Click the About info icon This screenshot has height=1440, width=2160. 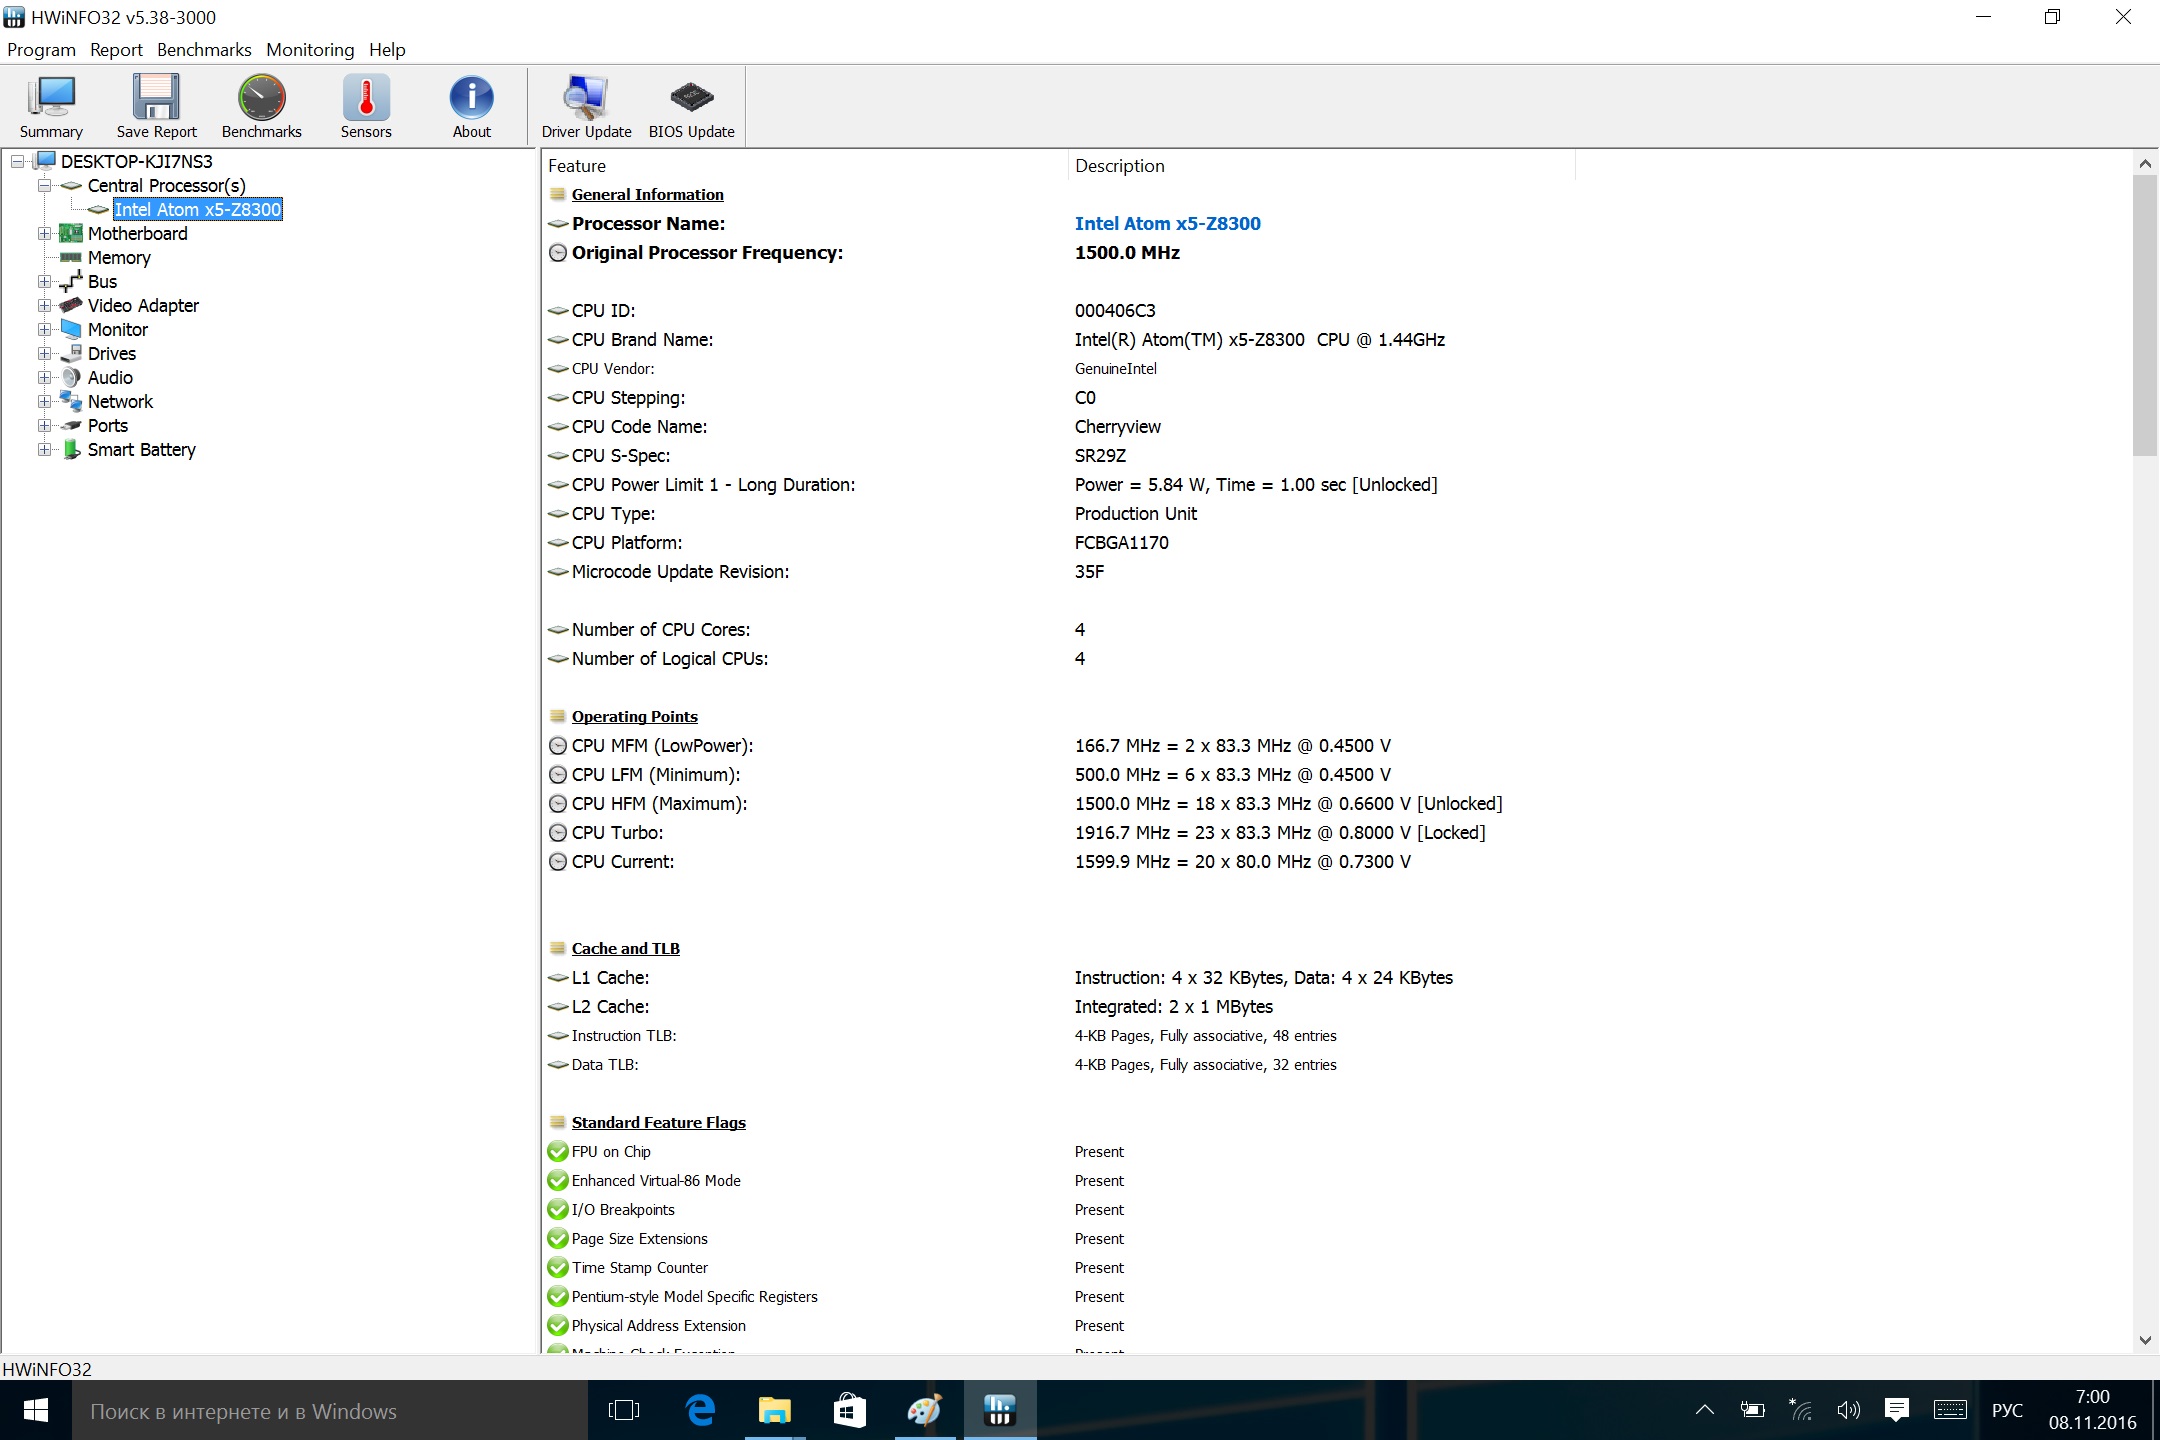(471, 106)
